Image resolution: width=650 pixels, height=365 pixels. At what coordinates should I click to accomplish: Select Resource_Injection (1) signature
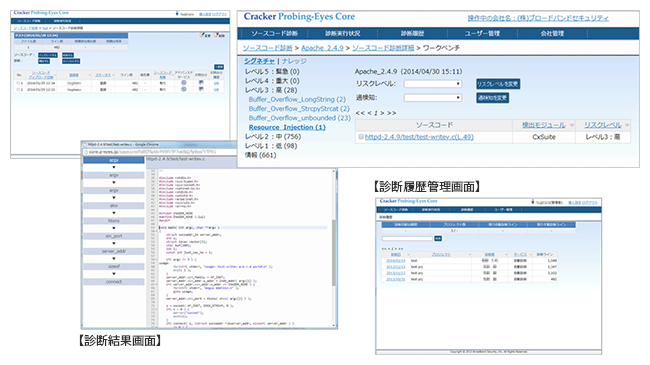click(x=287, y=127)
